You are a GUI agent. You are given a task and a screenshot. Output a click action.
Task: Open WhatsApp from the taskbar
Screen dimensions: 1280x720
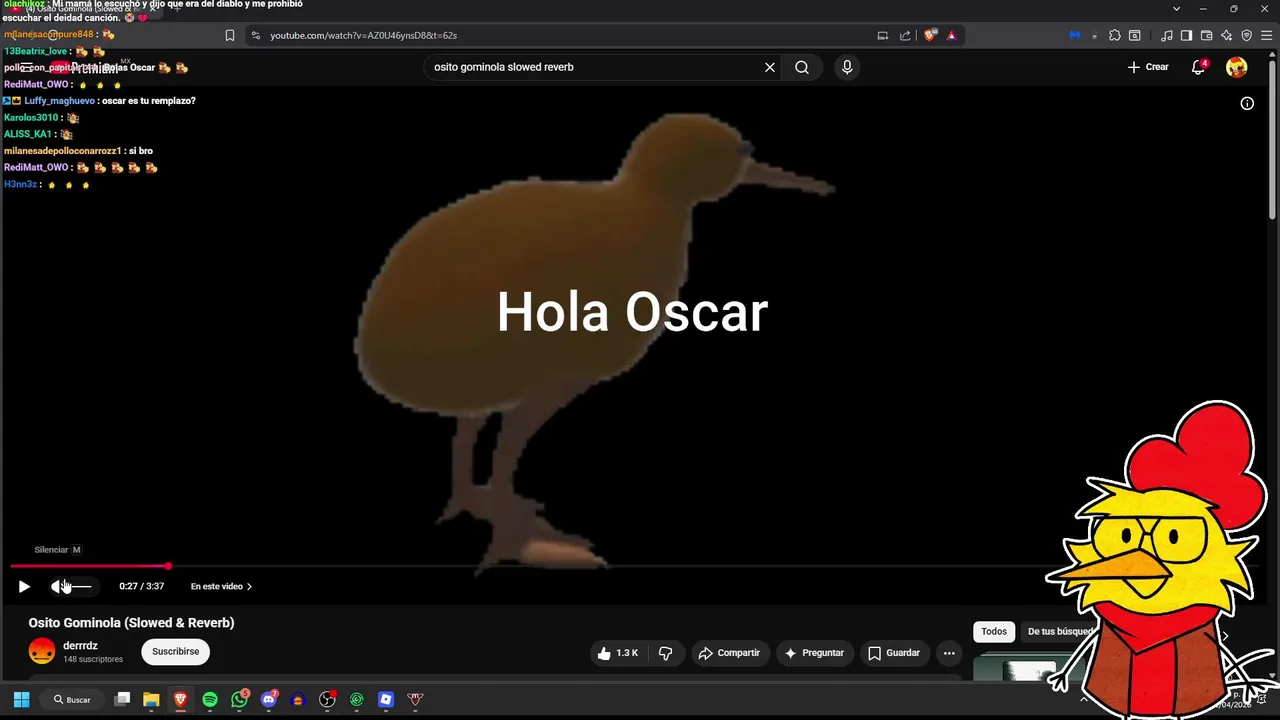pyautogui.click(x=239, y=699)
